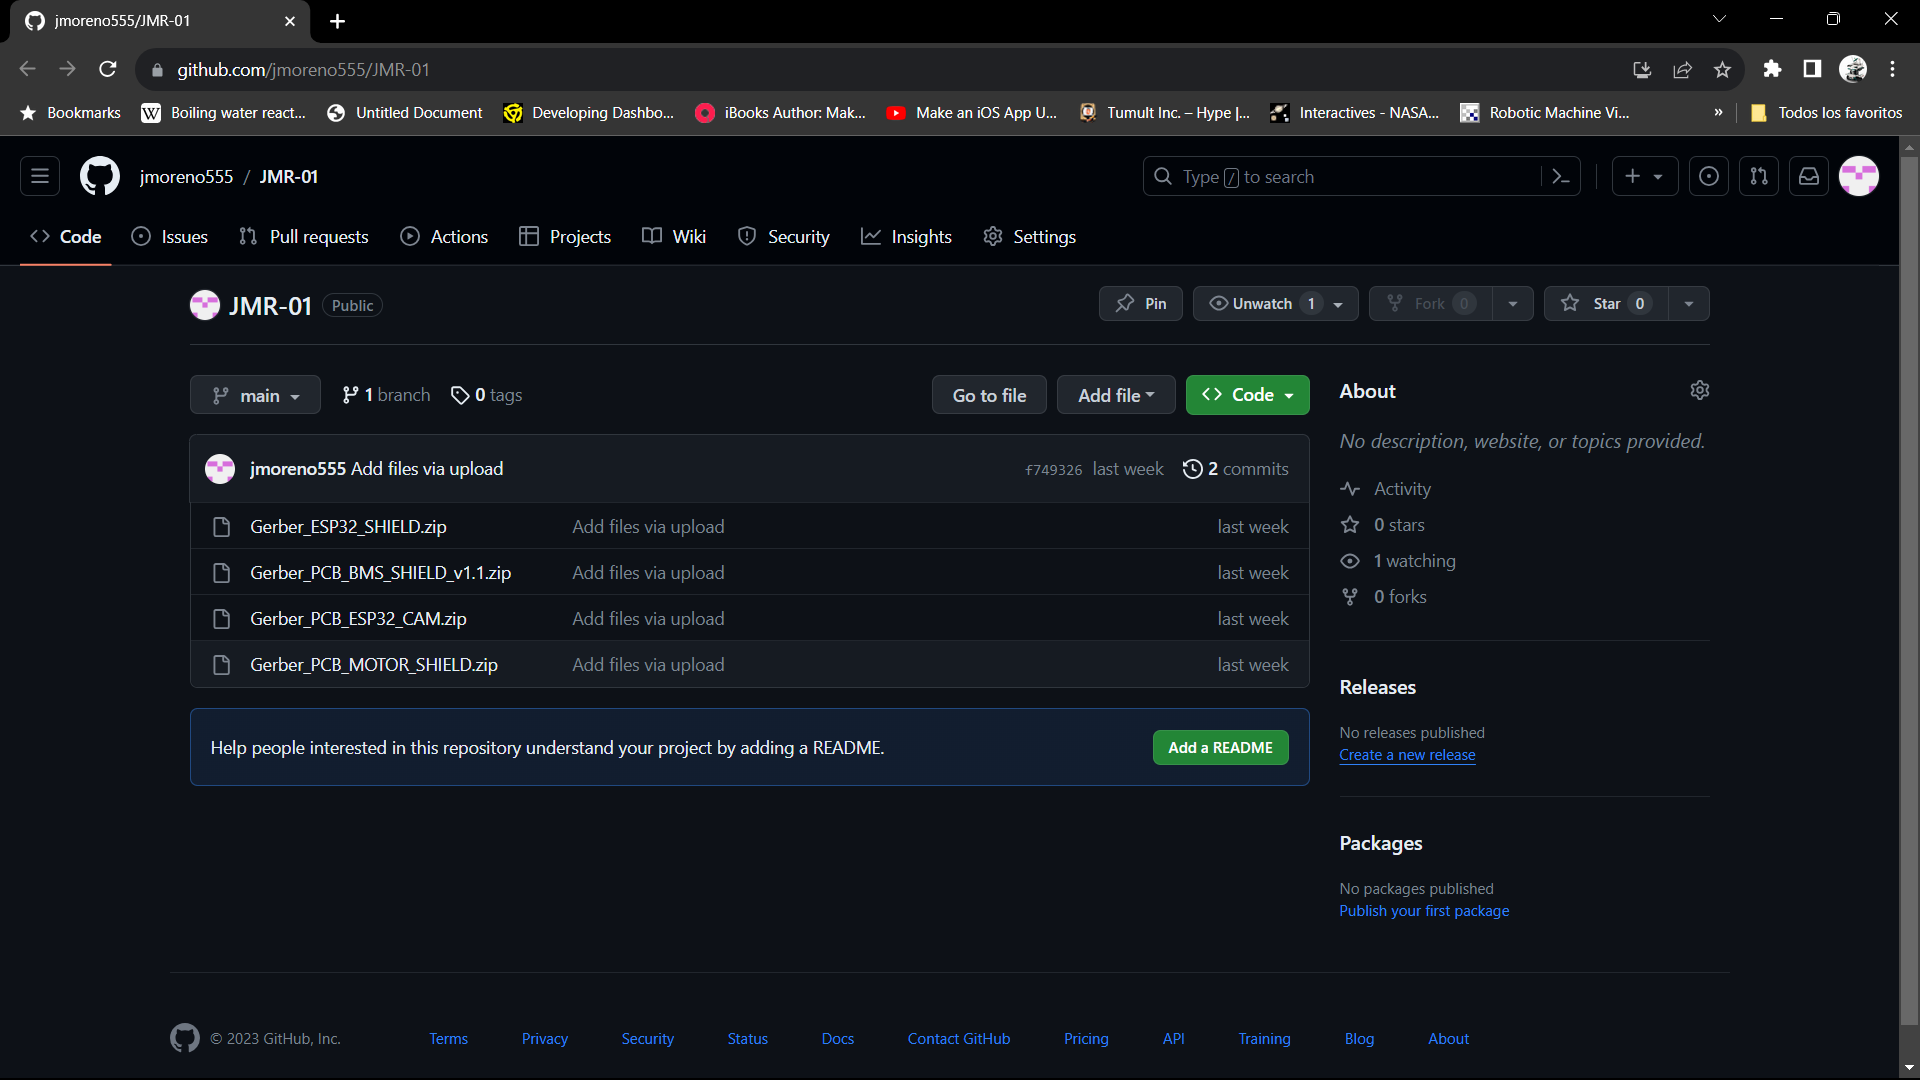Viewport: 1920px width, 1080px height.
Task: Expand the Add file dropdown
Action: 1116,396
